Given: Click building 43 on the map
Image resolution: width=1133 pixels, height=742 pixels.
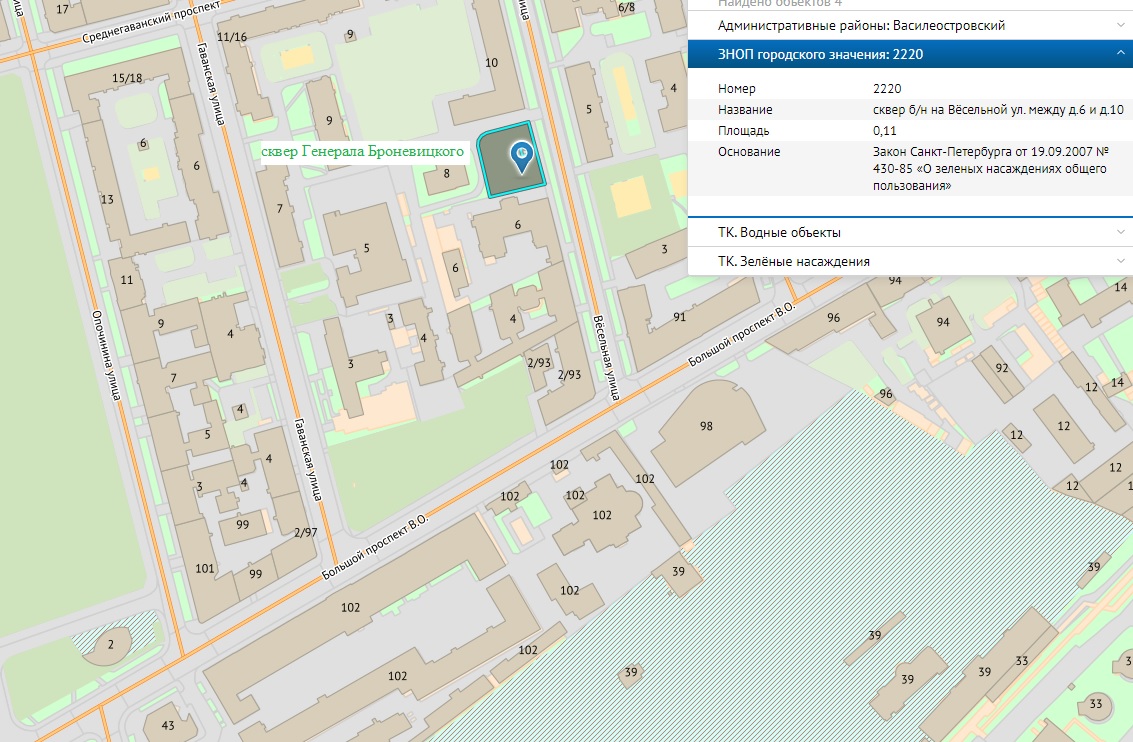Looking at the screenshot, I should pos(167,725).
